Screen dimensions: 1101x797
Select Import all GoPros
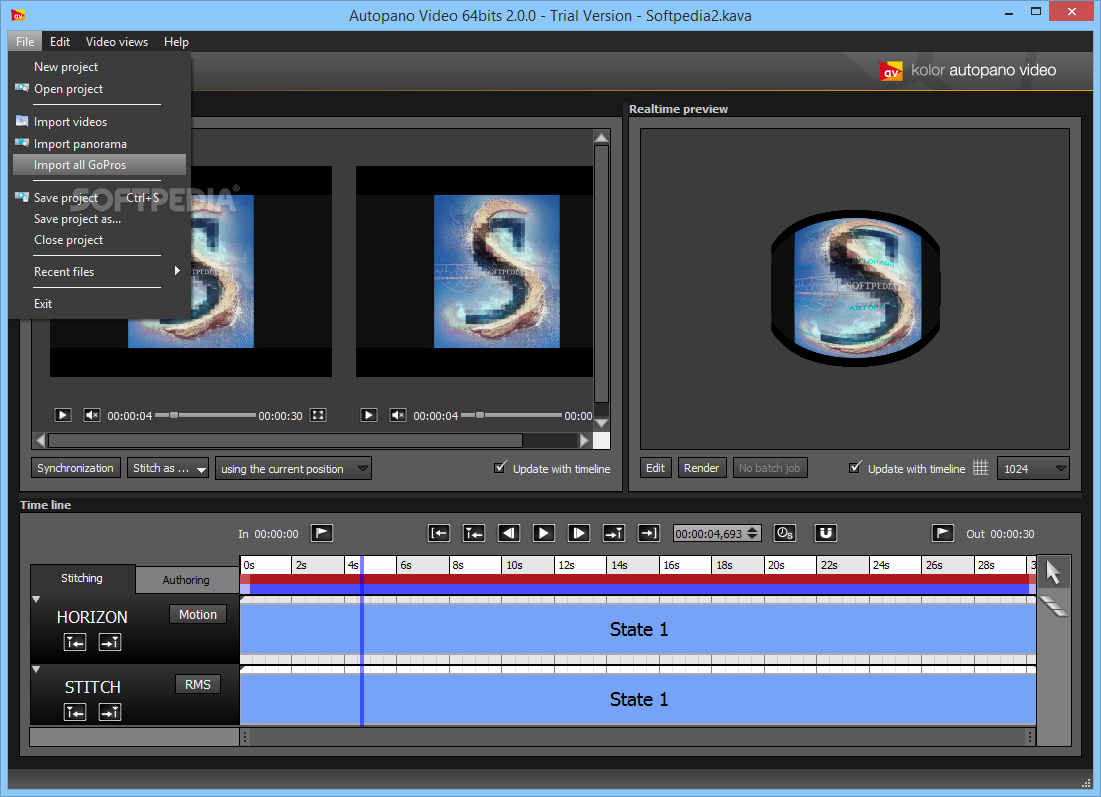(100, 164)
